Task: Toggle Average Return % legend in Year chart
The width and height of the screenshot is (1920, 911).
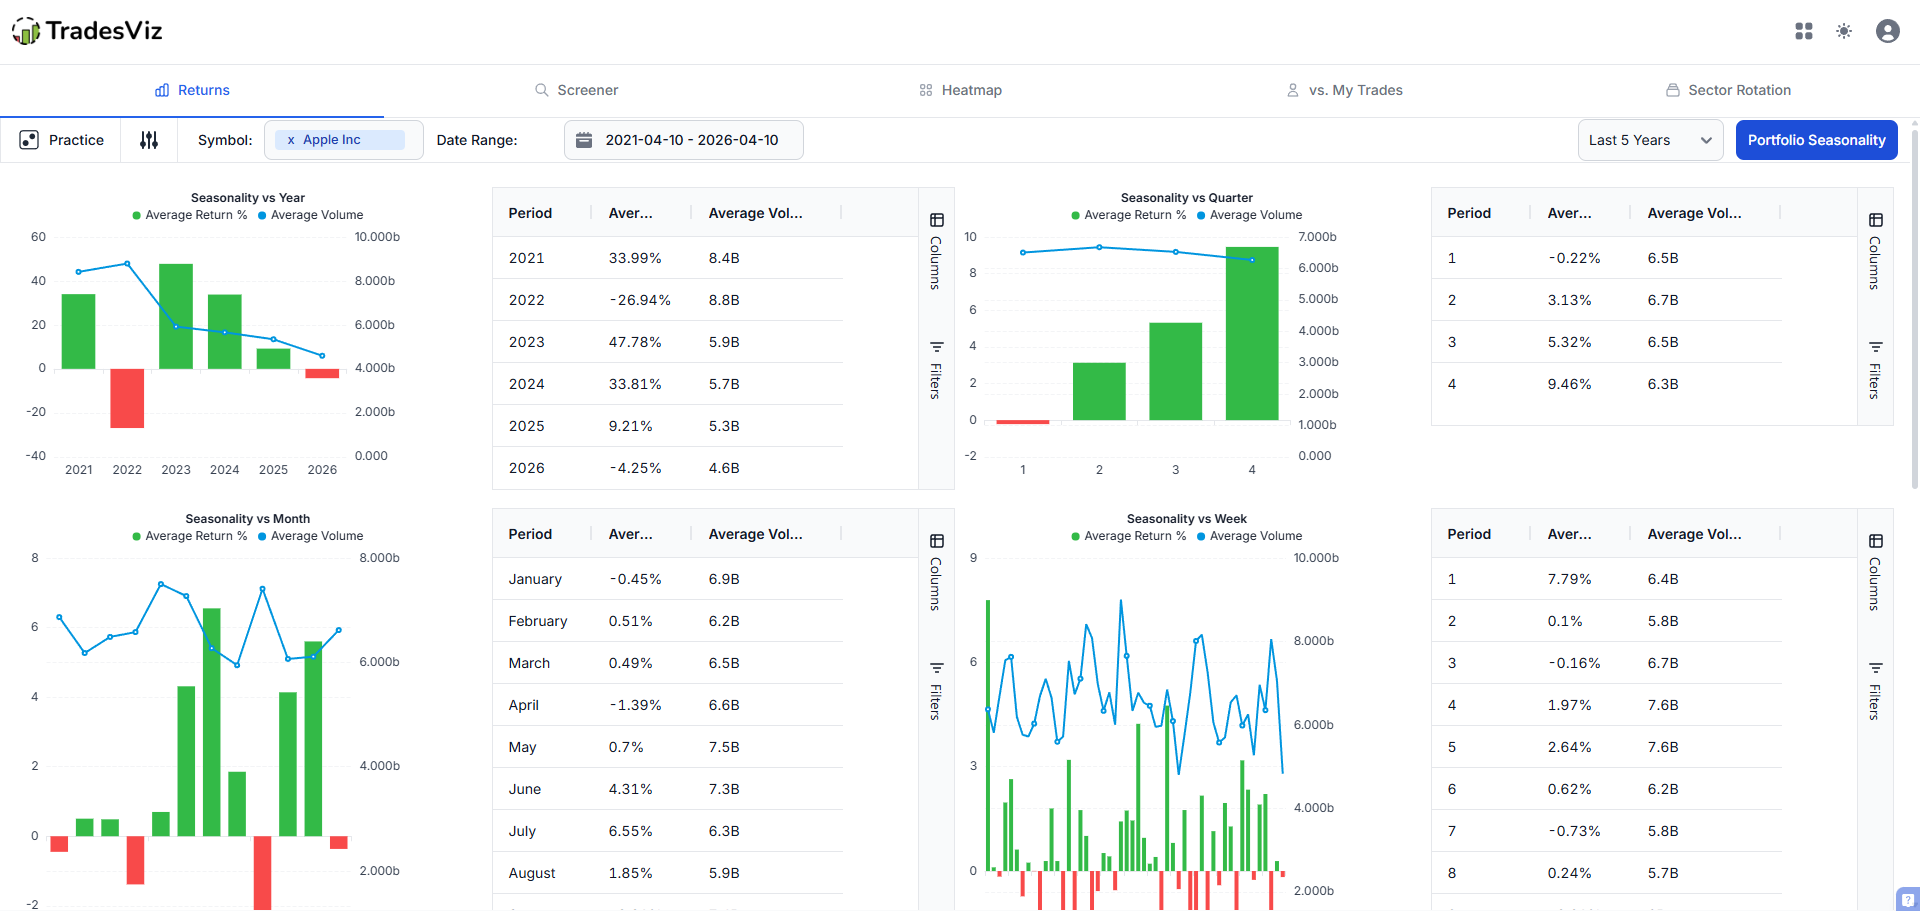Action: pos(190,215)
